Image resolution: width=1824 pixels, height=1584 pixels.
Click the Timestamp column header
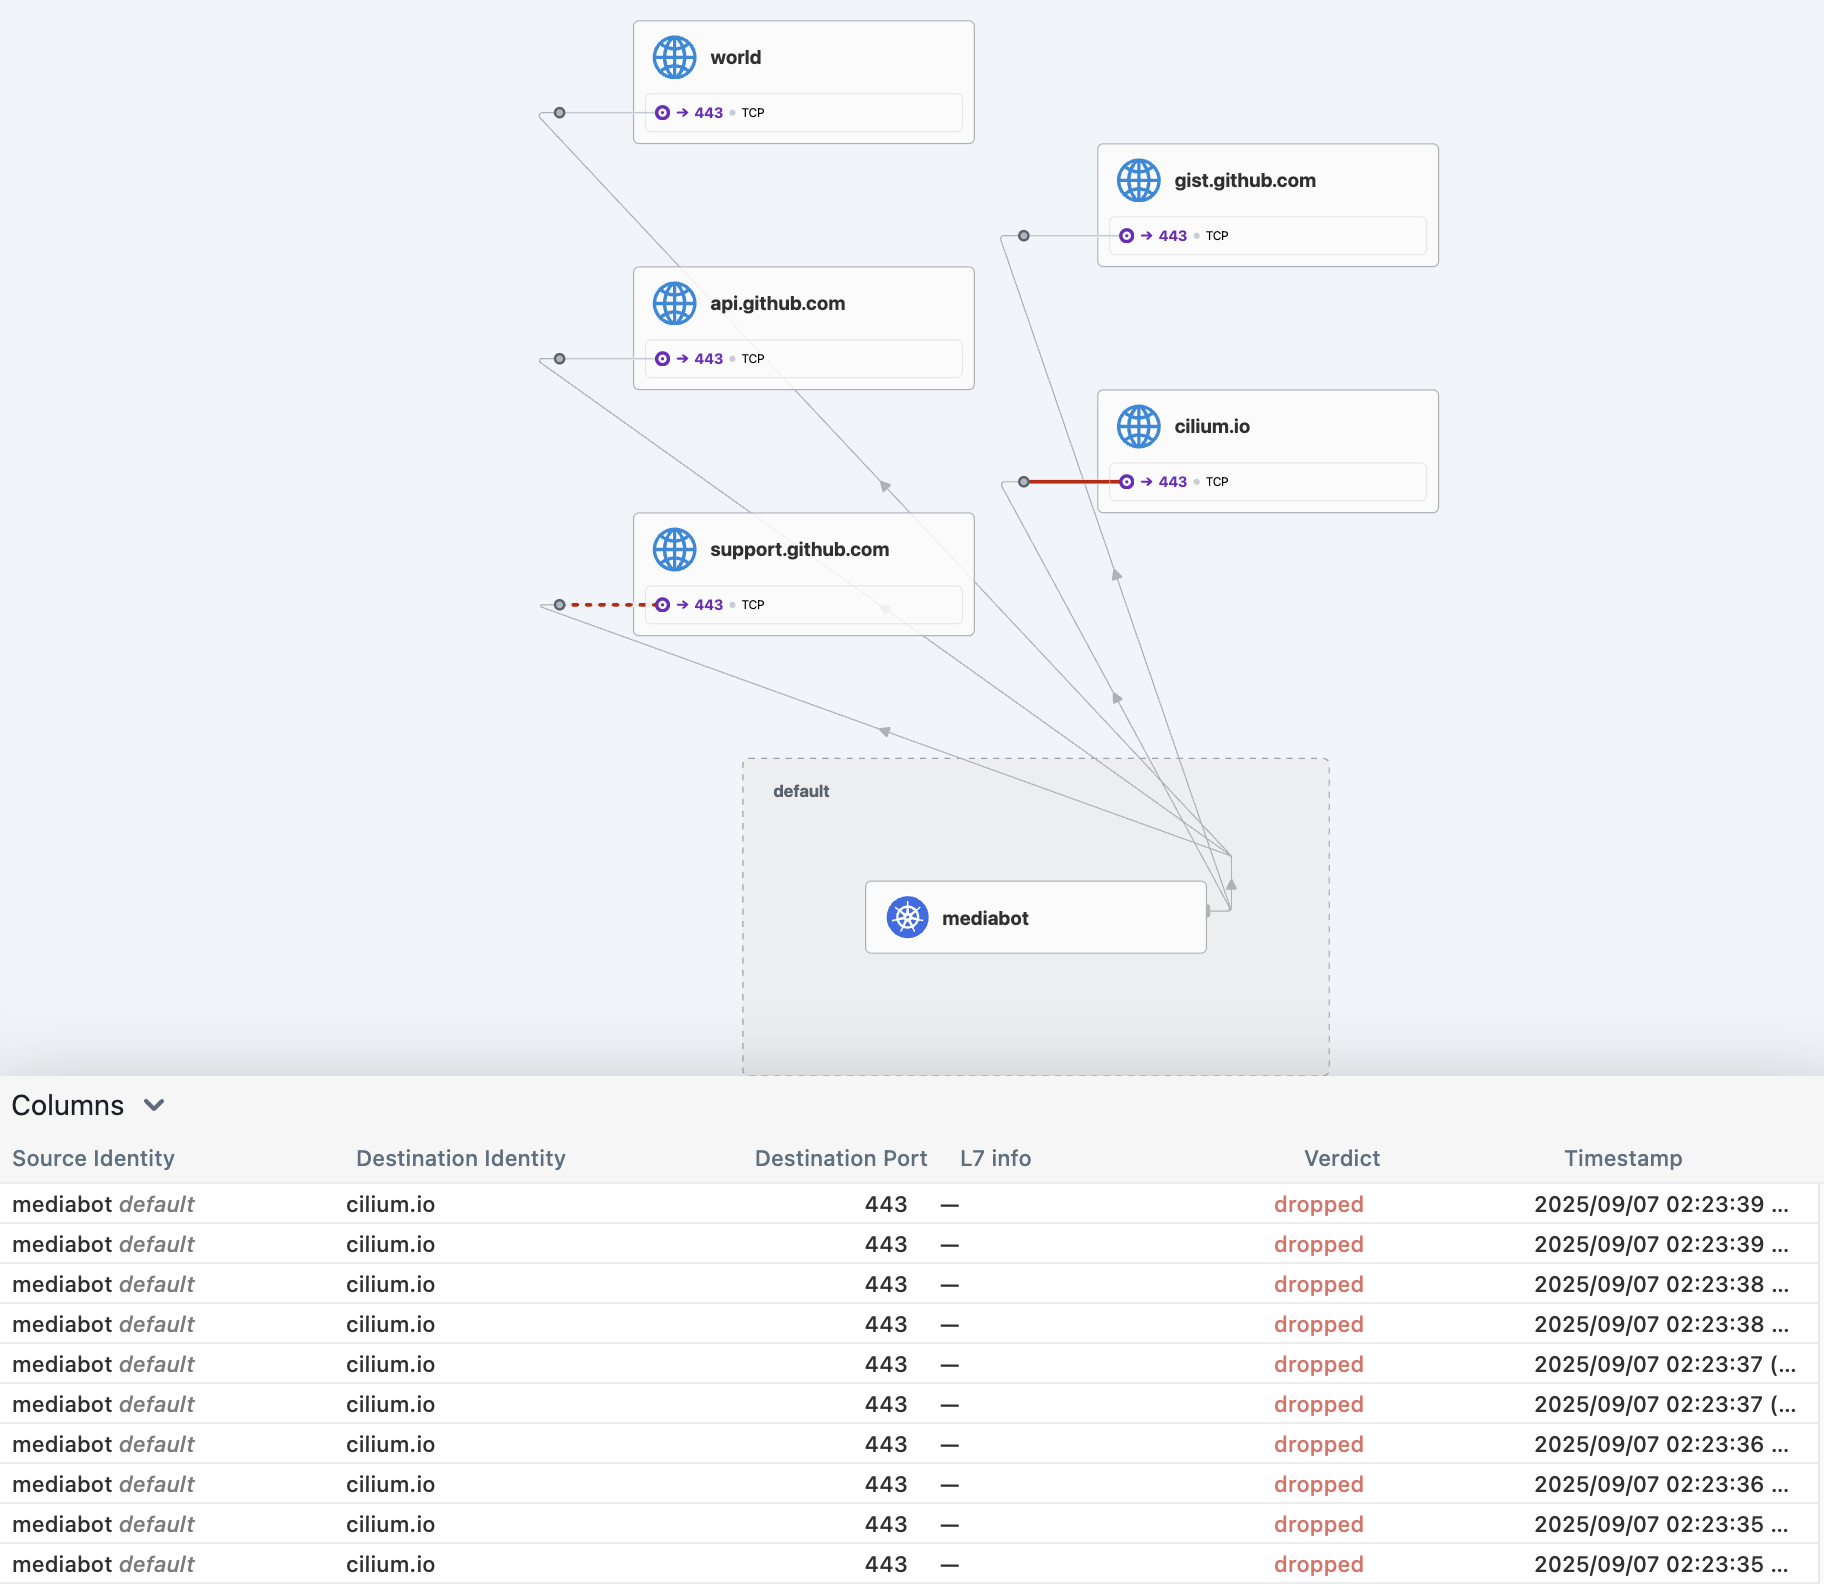pyautogui.click(x=1623, y=1158)
